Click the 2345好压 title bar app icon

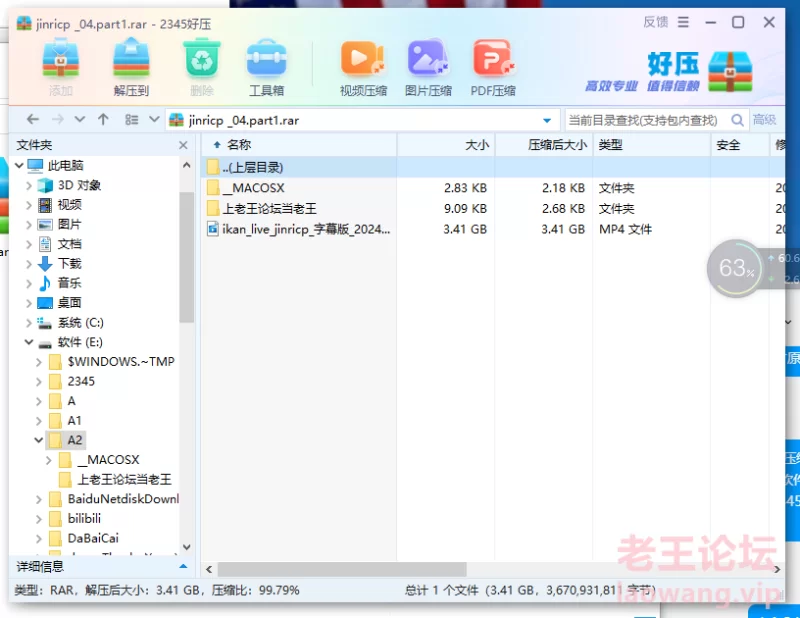pyautogui.click(x=24, y=23)
